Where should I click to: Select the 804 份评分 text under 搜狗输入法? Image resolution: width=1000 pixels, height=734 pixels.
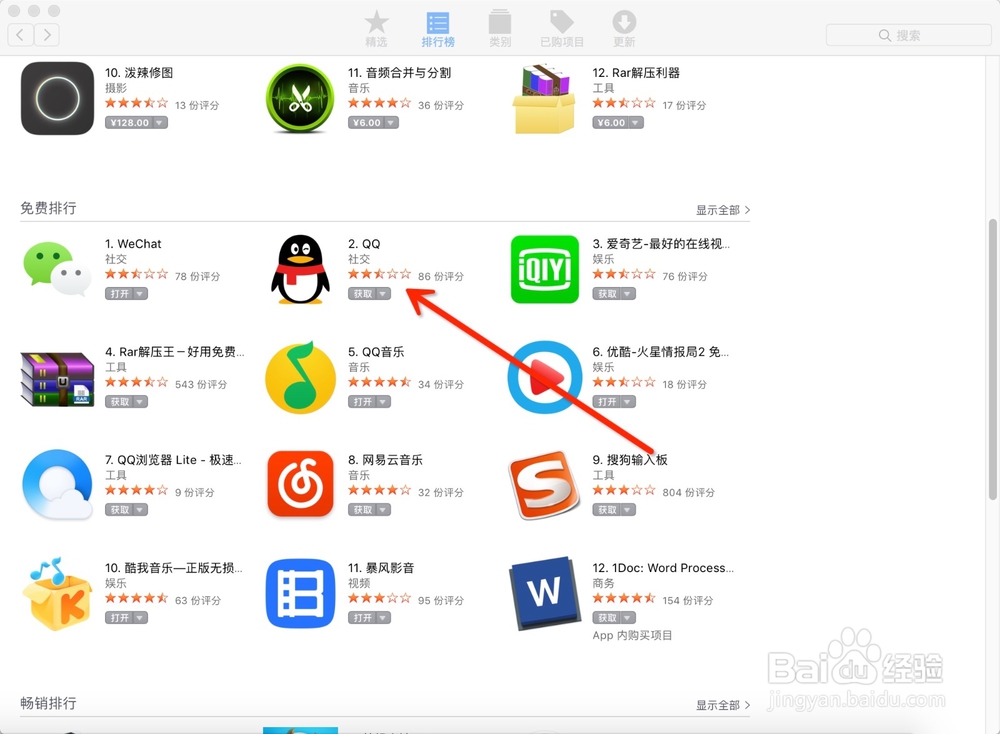[x=688, y=492]
